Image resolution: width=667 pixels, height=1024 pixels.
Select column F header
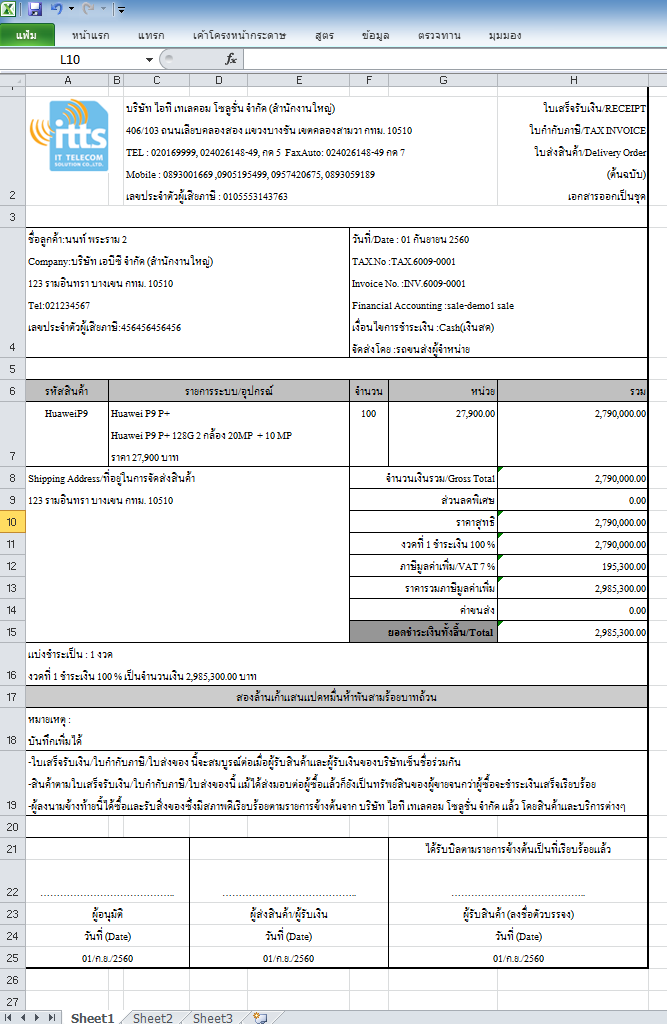[369, 80]
